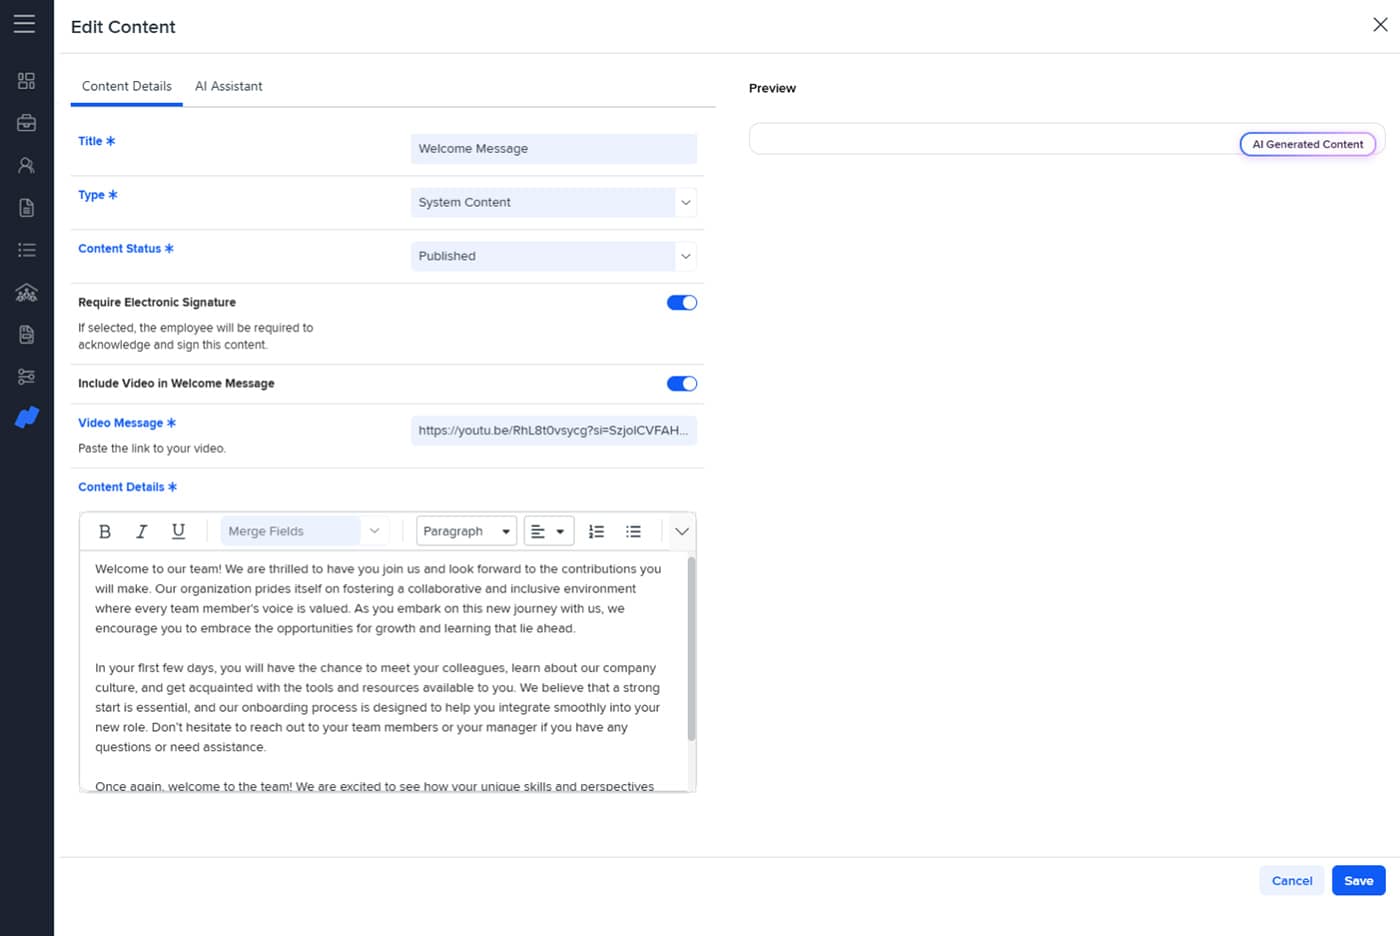This screenshot has height=936, width=1400.
Task: Click the Save button
Action: [x=1358, y=881]
